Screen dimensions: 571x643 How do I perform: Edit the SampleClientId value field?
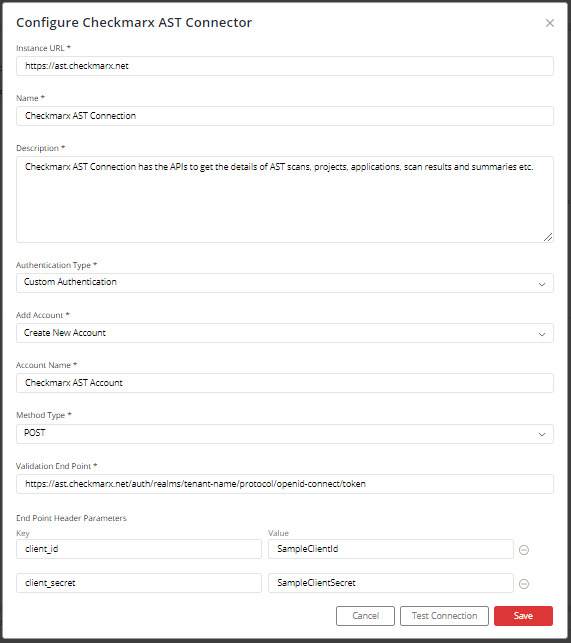(391, 549)
